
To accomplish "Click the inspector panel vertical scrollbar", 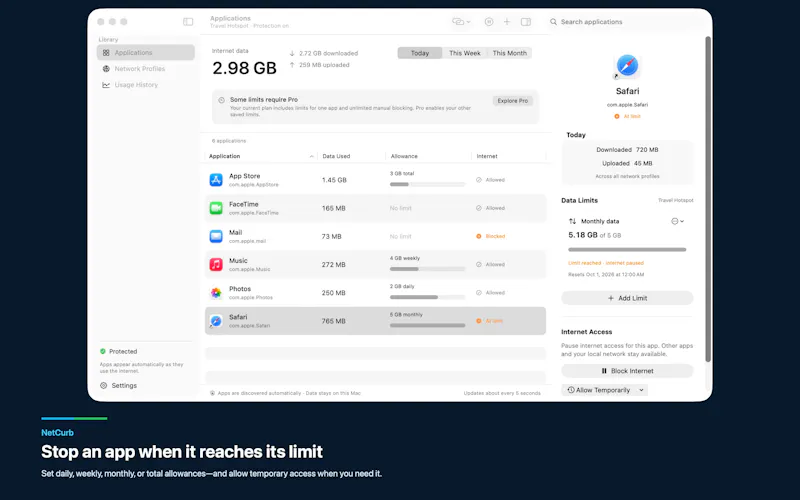I will click(708, 199).
